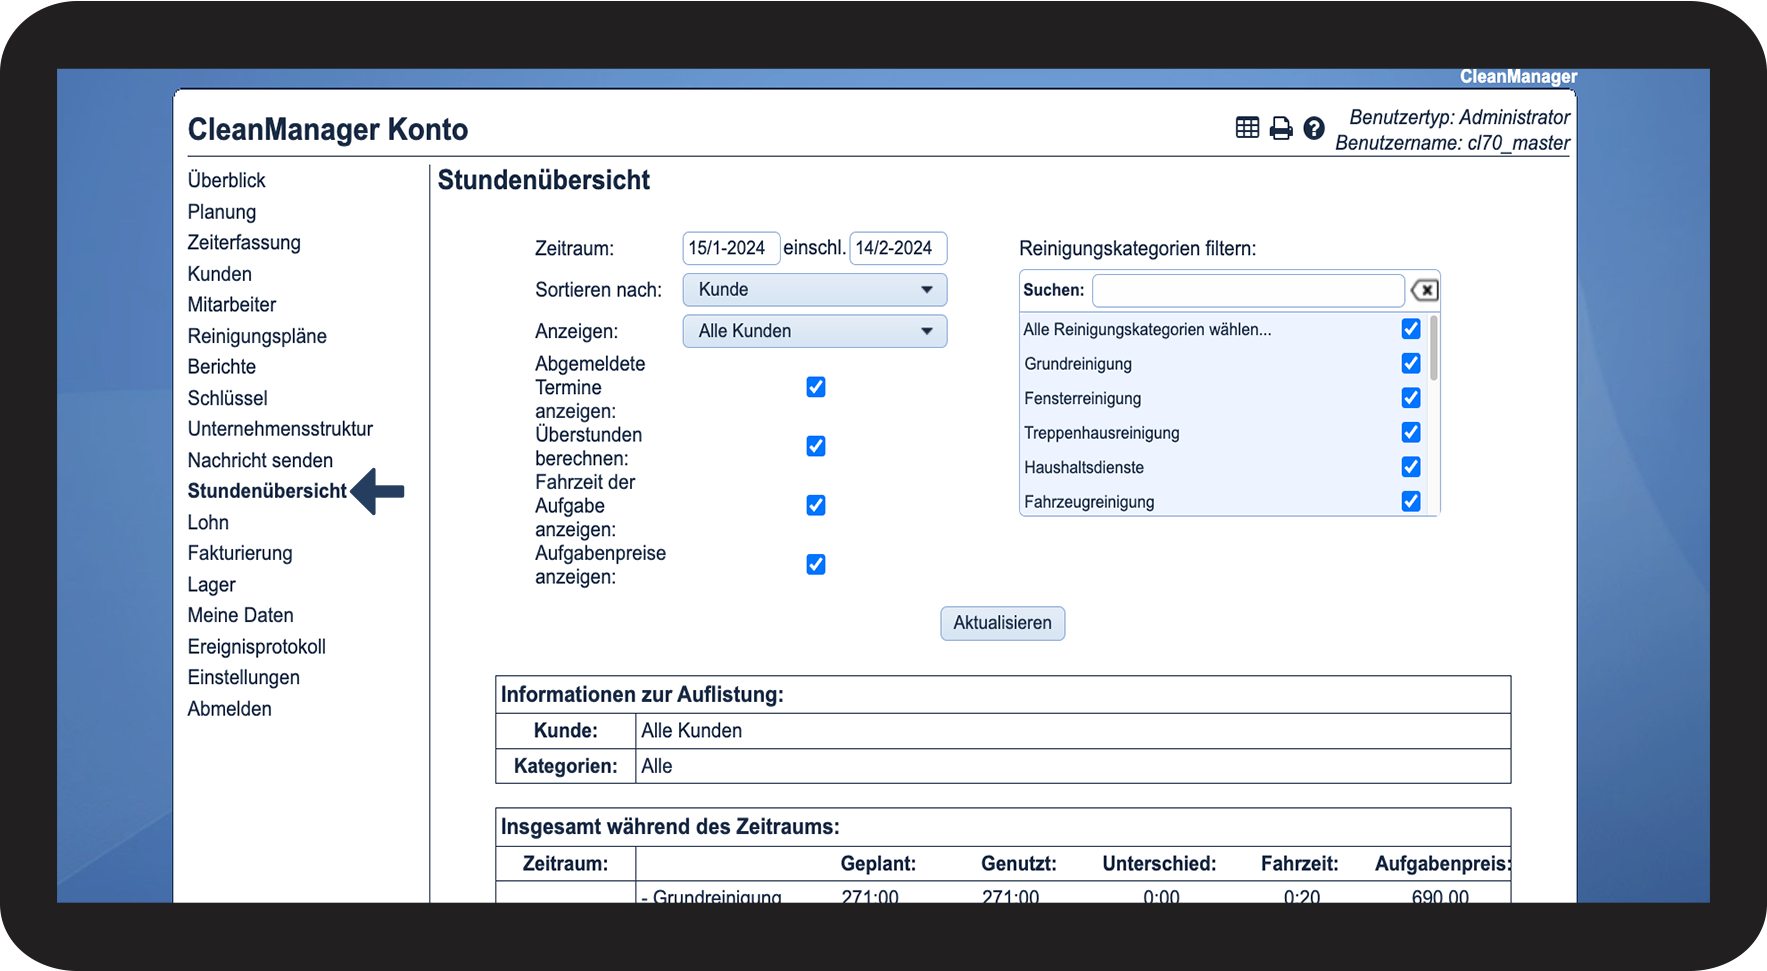Viewport: 1767px width, 971px height.
Task: Focus the Suchen category search field
Action: click(1248, 290)
